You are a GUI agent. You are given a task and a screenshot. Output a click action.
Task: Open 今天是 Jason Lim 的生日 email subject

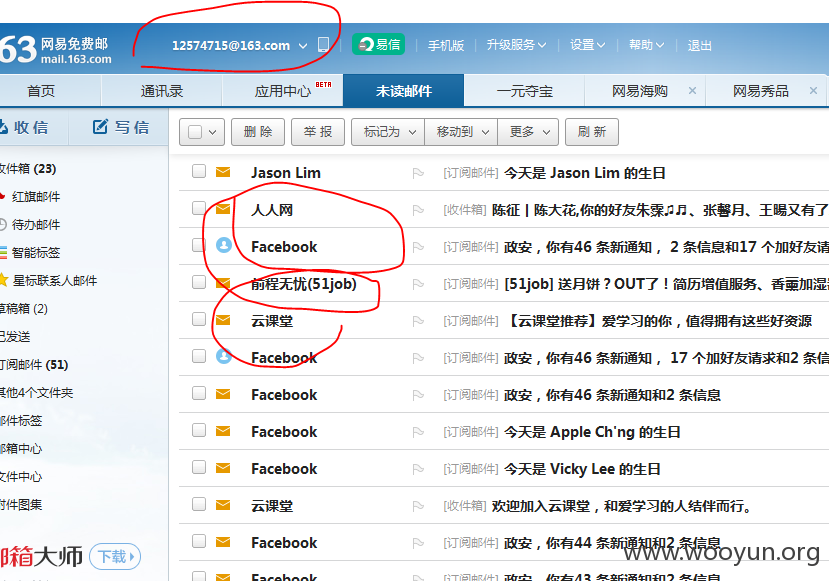(584, 173)
